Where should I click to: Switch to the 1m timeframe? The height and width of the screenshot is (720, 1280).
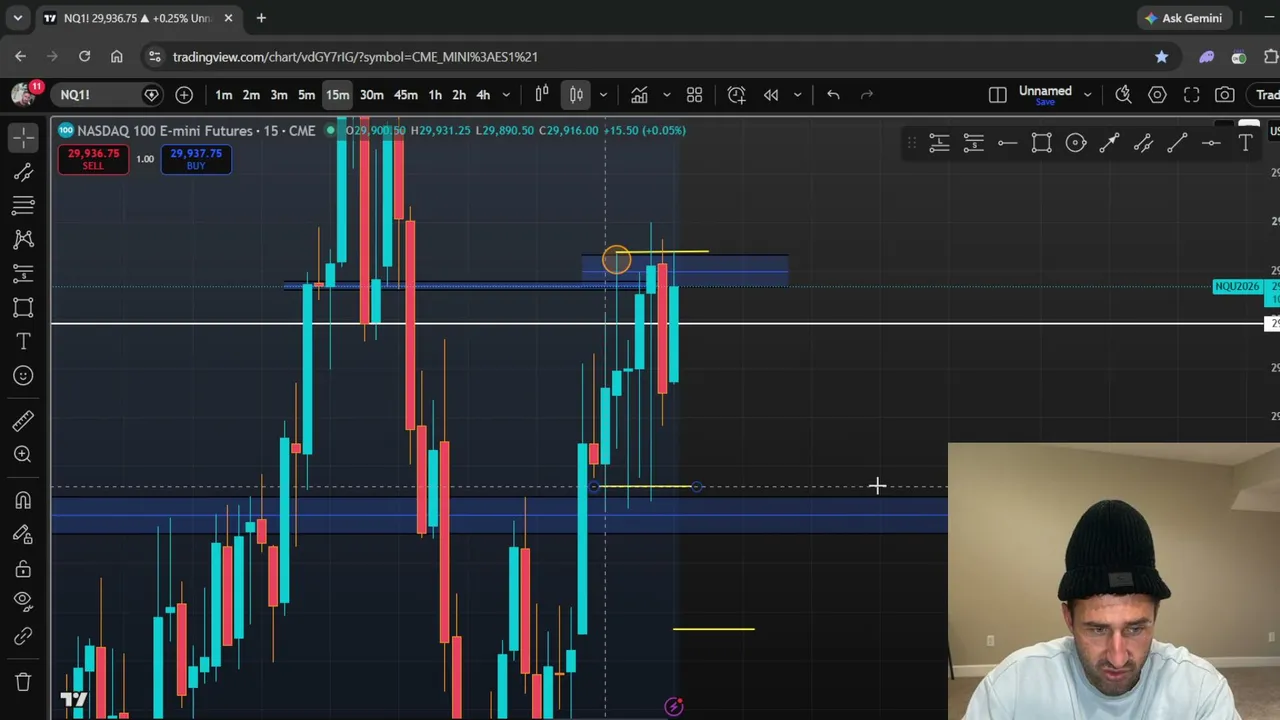[x=224, y=95]
